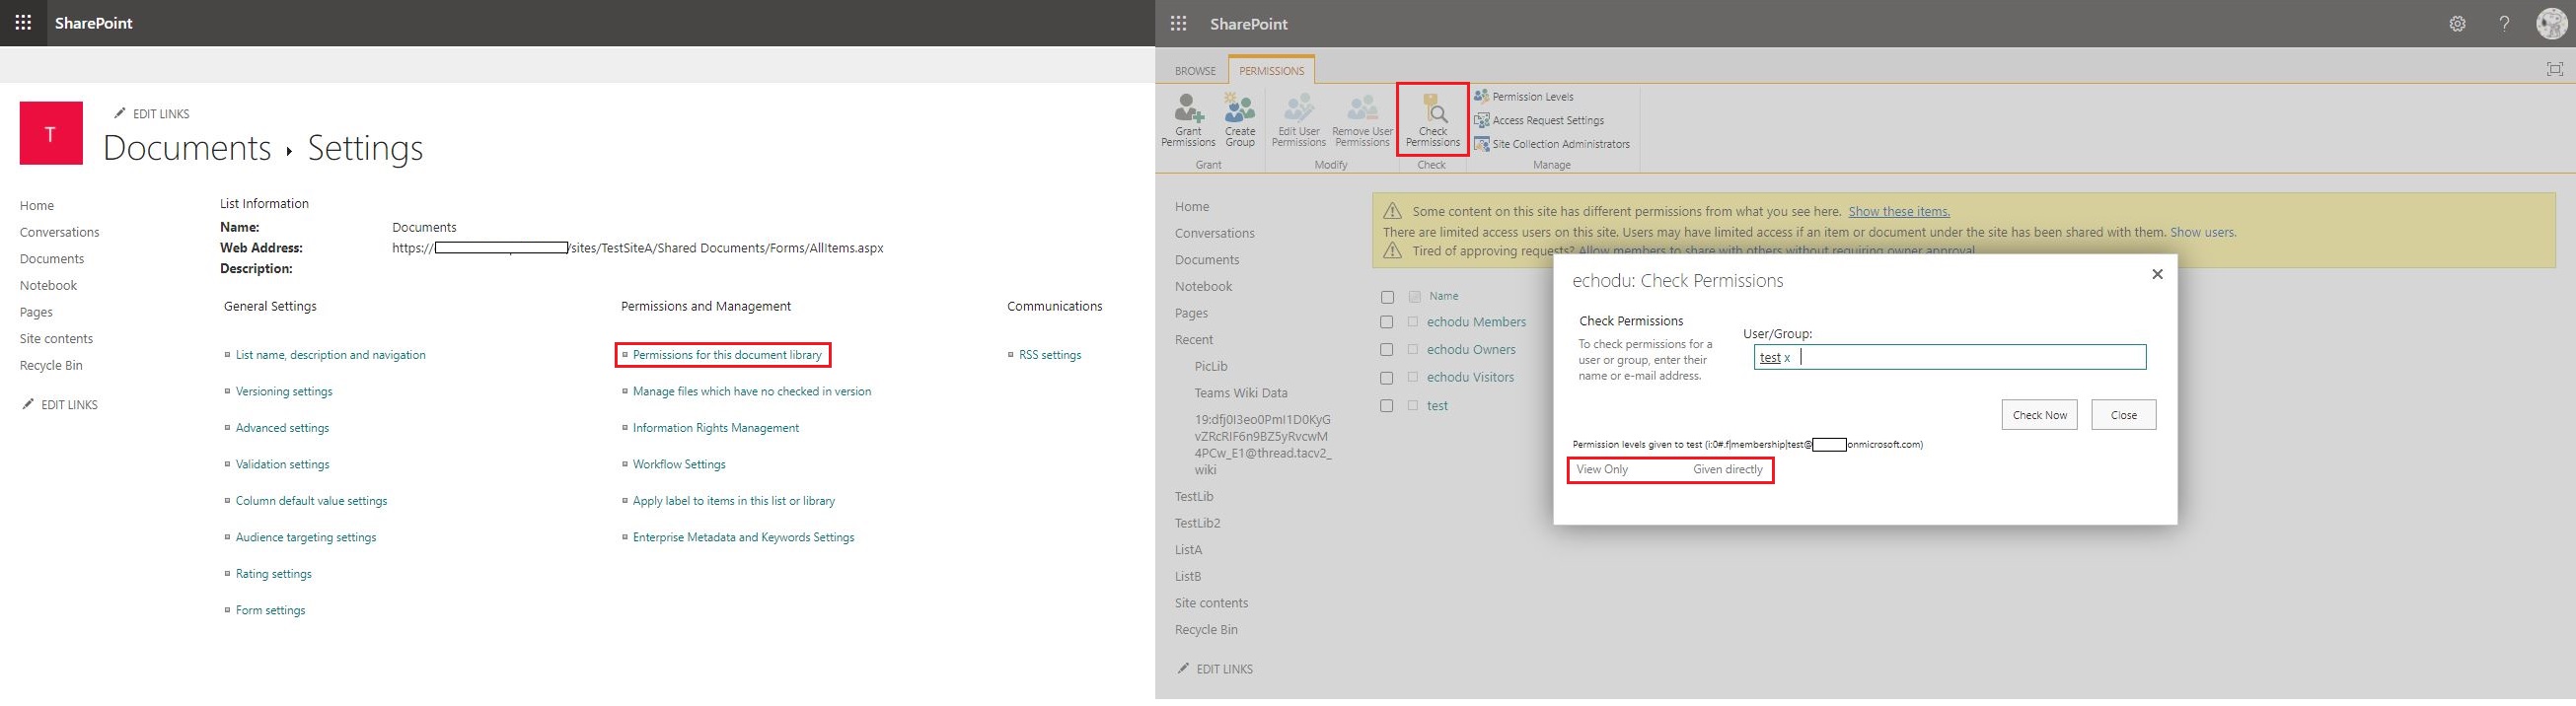Open Information Rights Management link

[716, 428]
